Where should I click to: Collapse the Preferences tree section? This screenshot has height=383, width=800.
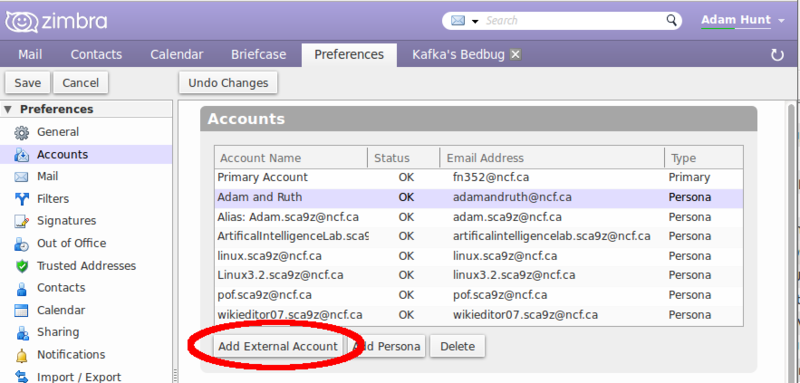[7, 110]
